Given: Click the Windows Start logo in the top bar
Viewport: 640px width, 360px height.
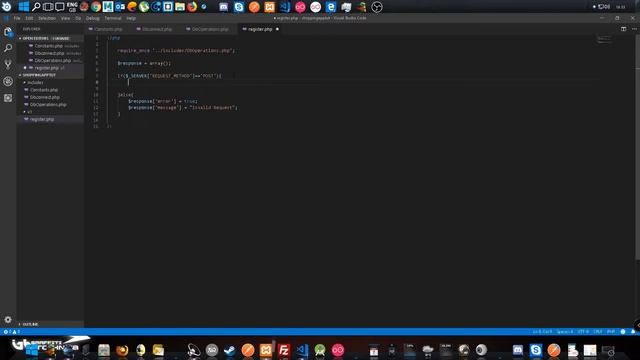Looking at the screenshot, I should coord(24,7).
